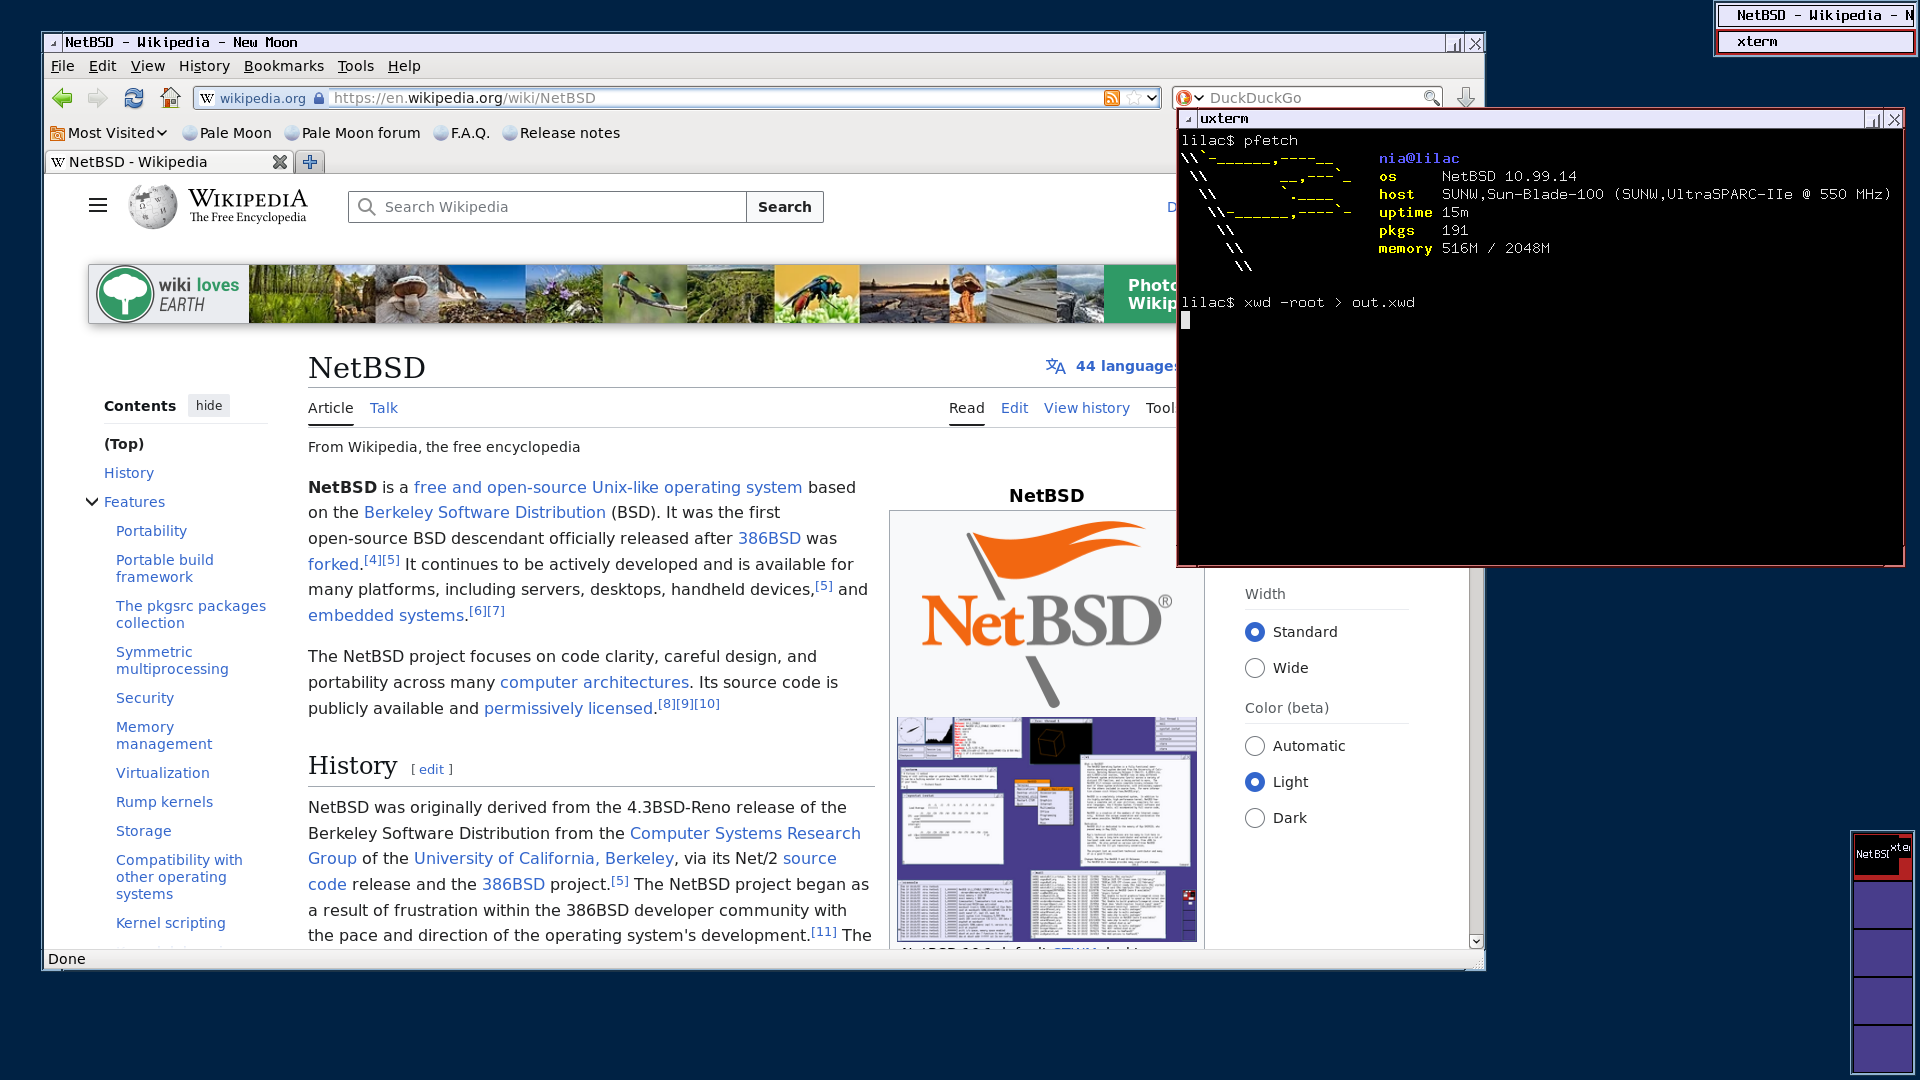Open the View history tab

point(1087,408)
